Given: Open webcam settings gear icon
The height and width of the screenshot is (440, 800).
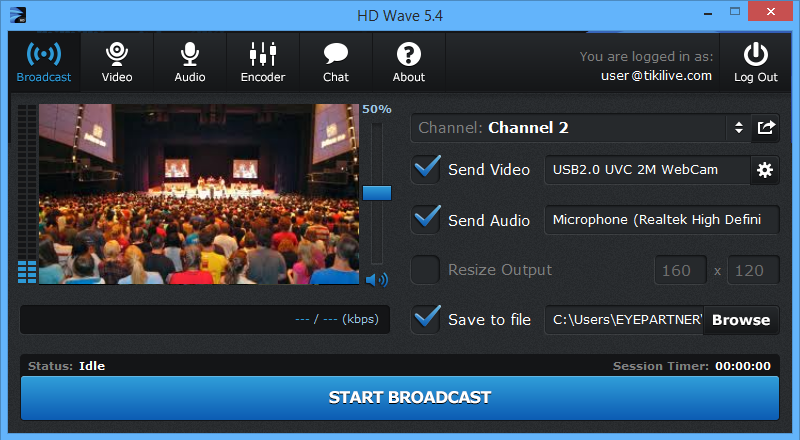Looking at the screenshot, I should click(x=765, y=170).
